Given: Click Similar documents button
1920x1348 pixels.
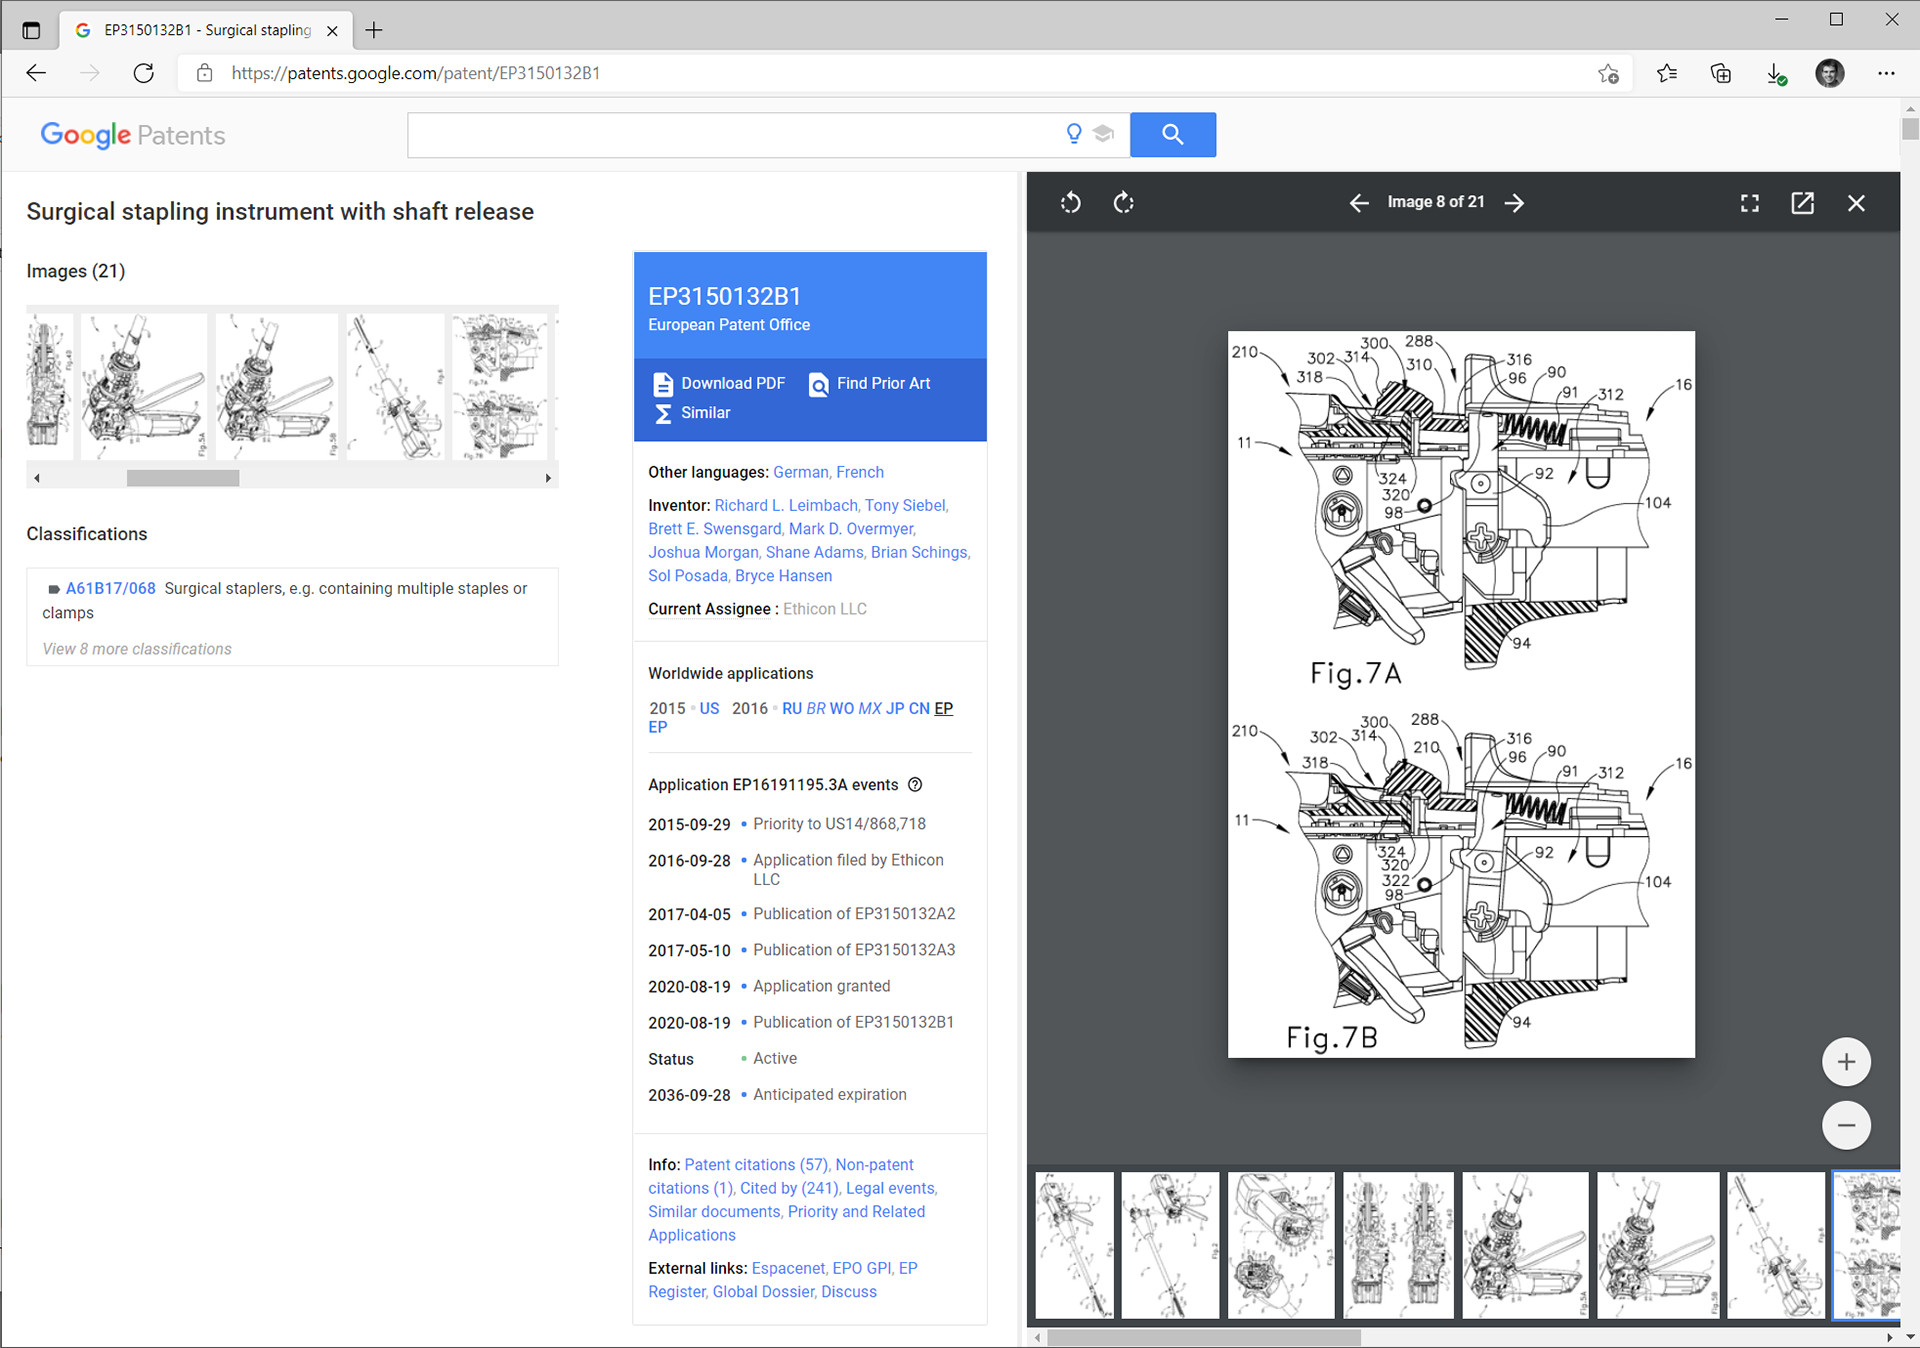Looking at the screenshot, I should pyautogui.click(x=692, y=413).
